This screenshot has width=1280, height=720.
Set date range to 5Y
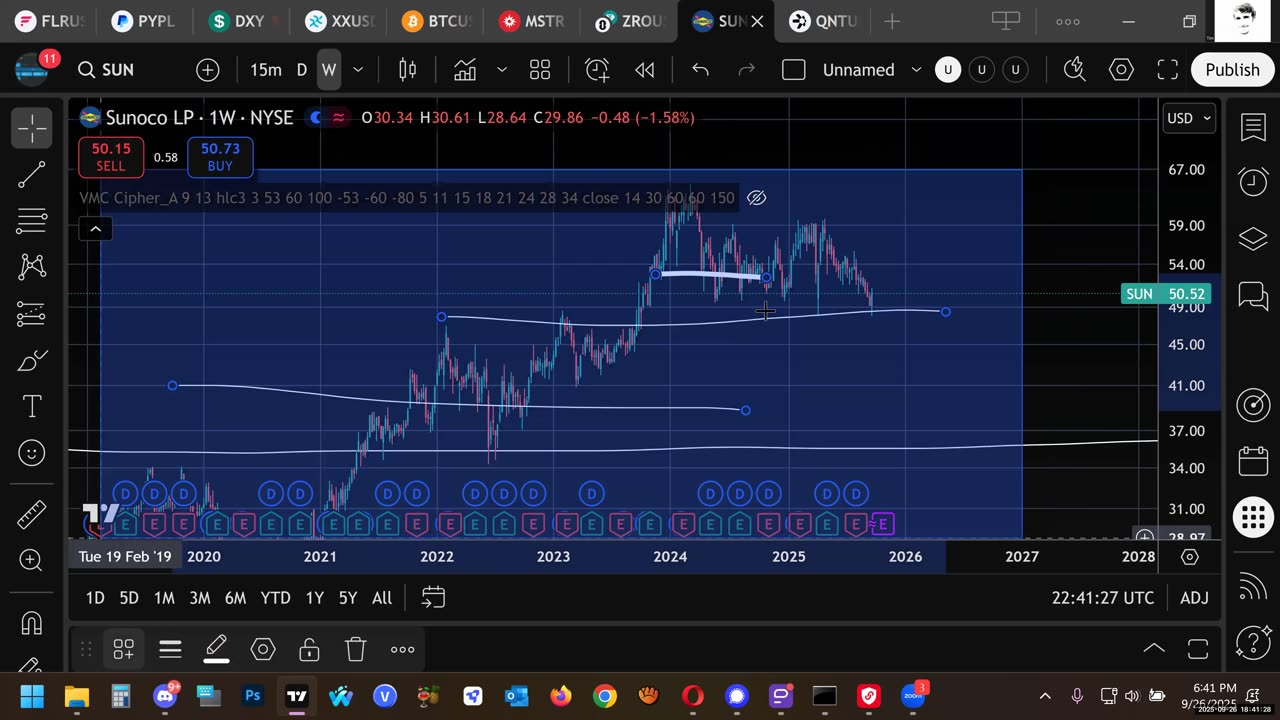click(347, 598)
